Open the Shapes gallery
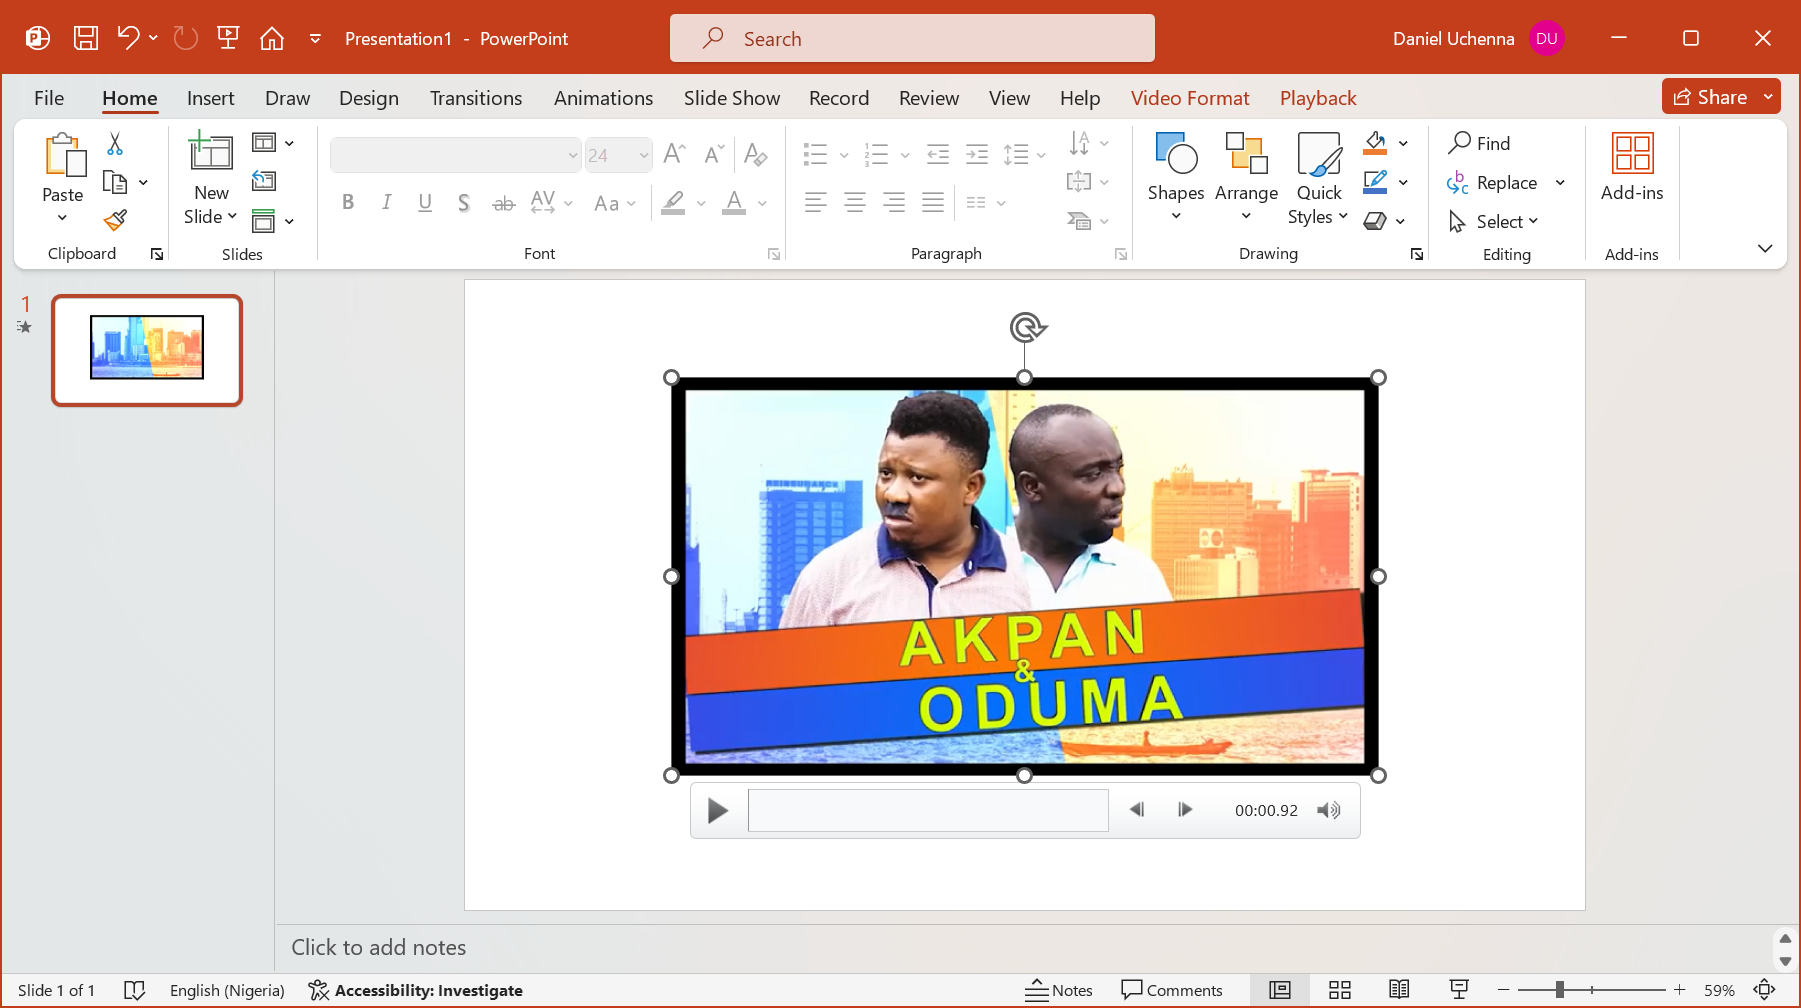This screenshot has width=1801, height=1008. [x=1175, y=176]
